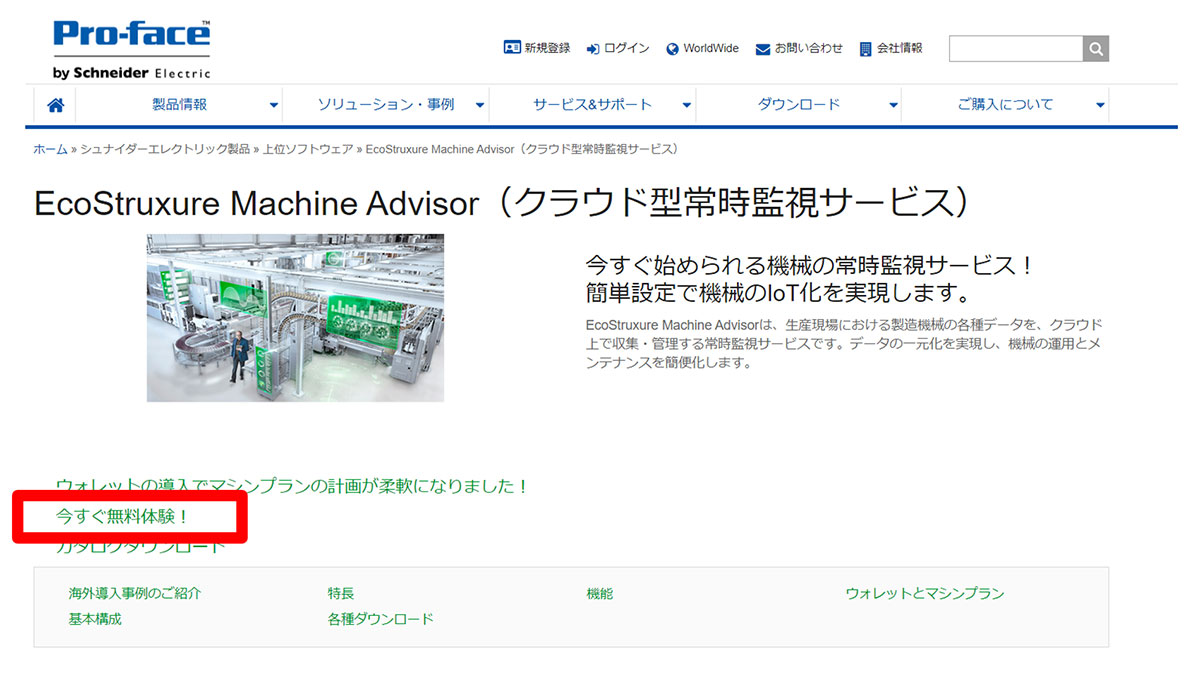This screenshot has height=677, width=1200.
Task: Click the factory floor product image
Action: [x=295, y=318]
